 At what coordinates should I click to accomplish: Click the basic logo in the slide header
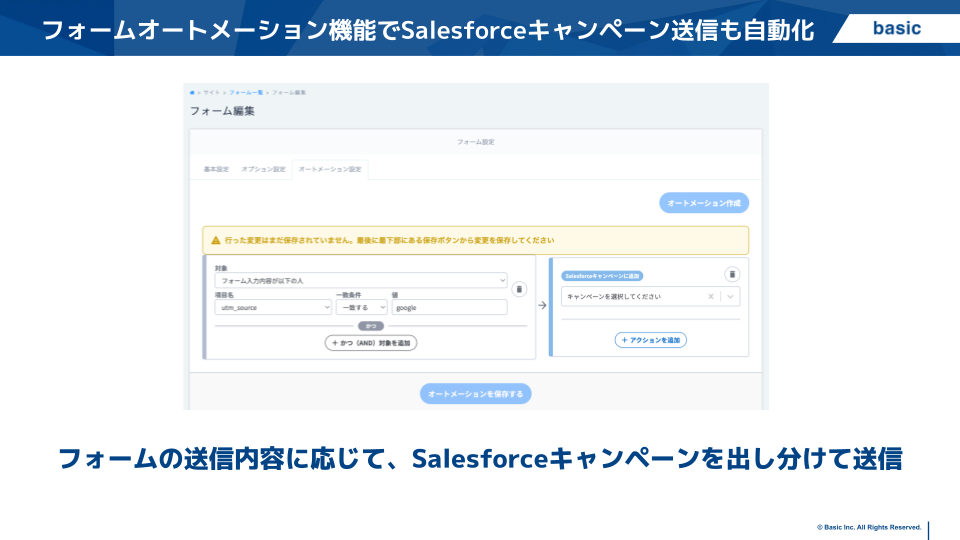coord(897,28)
